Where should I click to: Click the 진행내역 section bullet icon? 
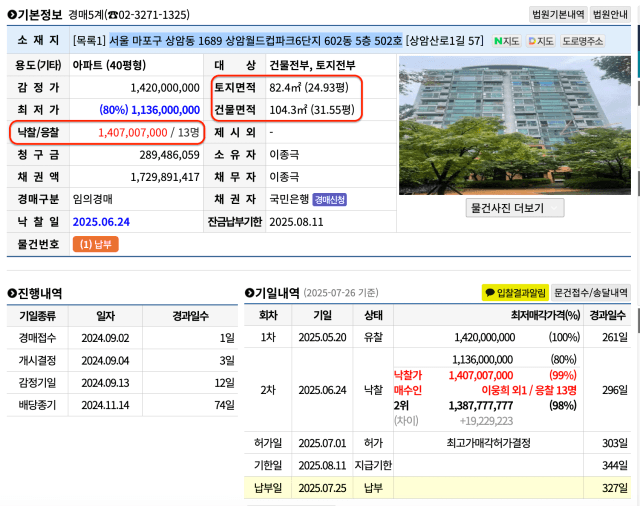pos(12,293)
